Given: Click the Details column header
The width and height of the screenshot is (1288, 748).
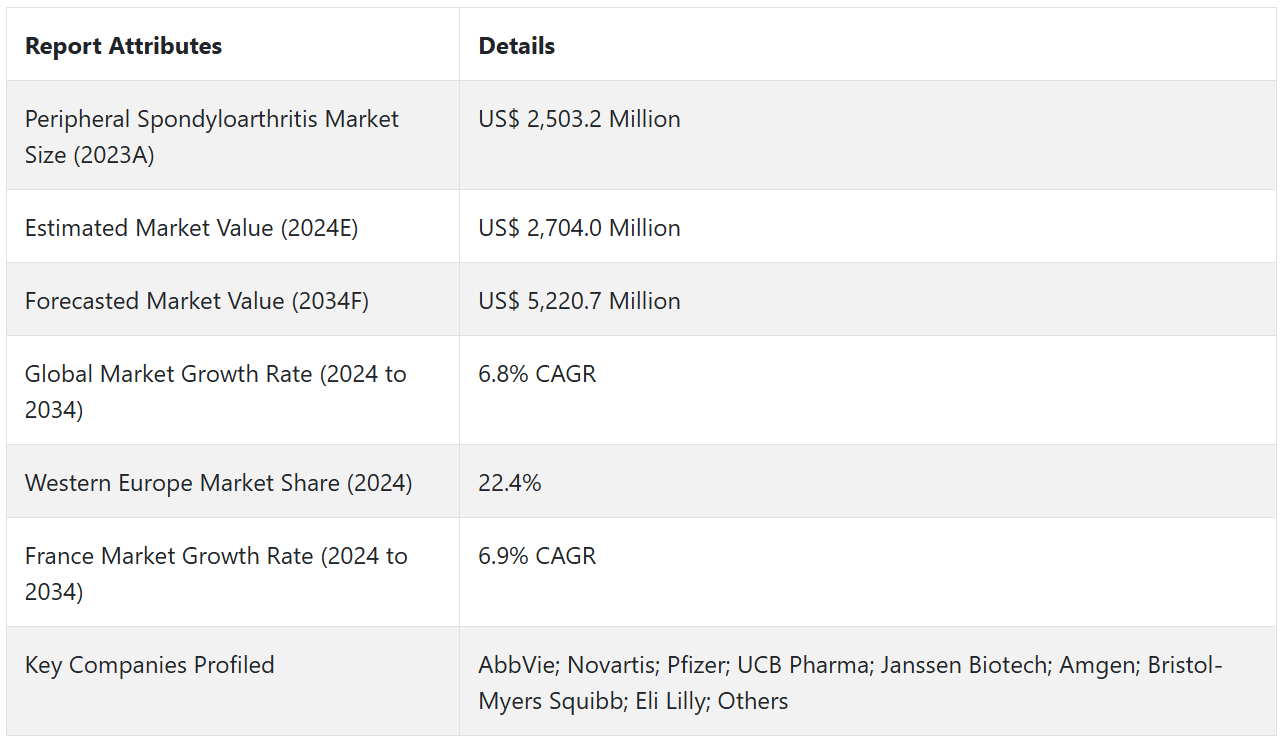Looking at the screenshot, I should (x=516, y=46).
